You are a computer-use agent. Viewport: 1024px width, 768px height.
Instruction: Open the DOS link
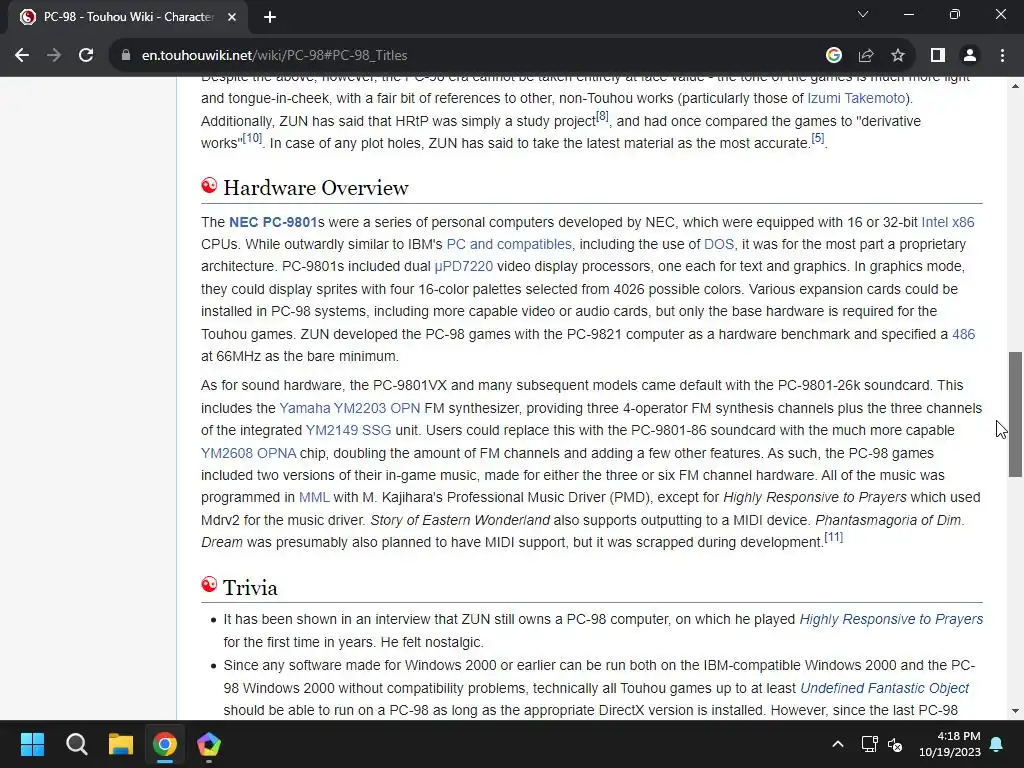pyautogui.click(x=719, y=244)
